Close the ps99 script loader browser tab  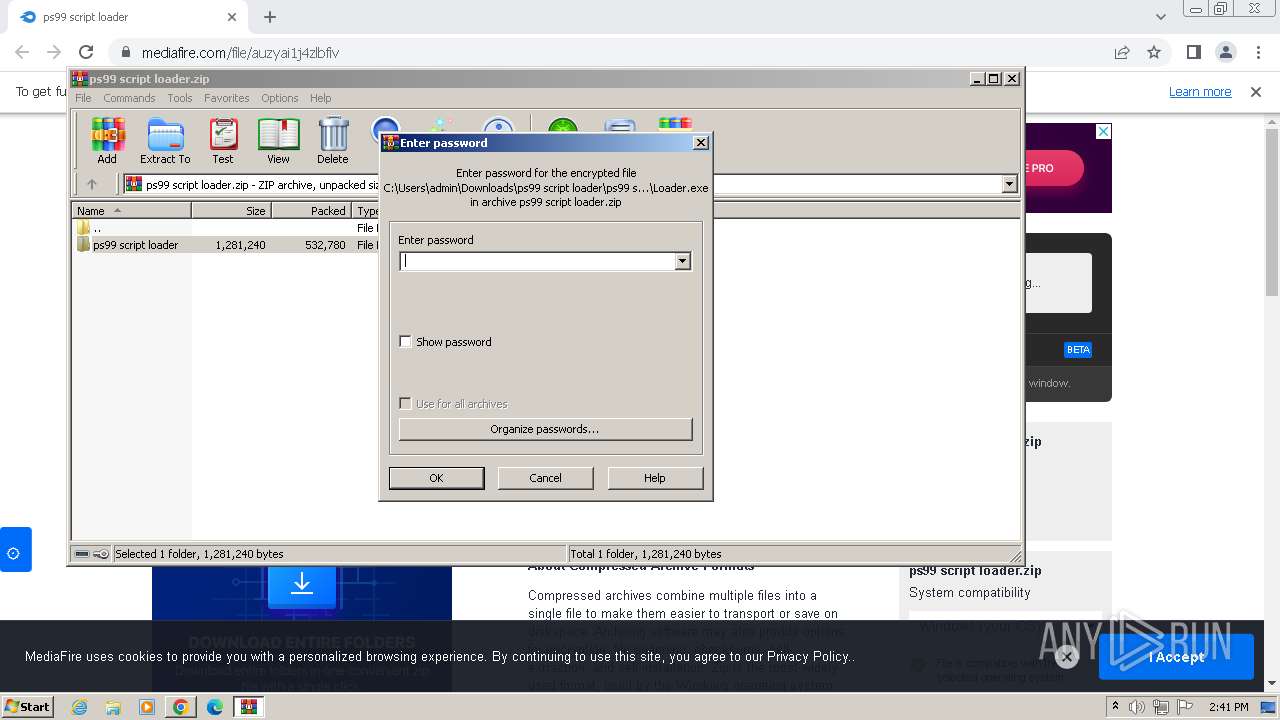coord(232,17)
